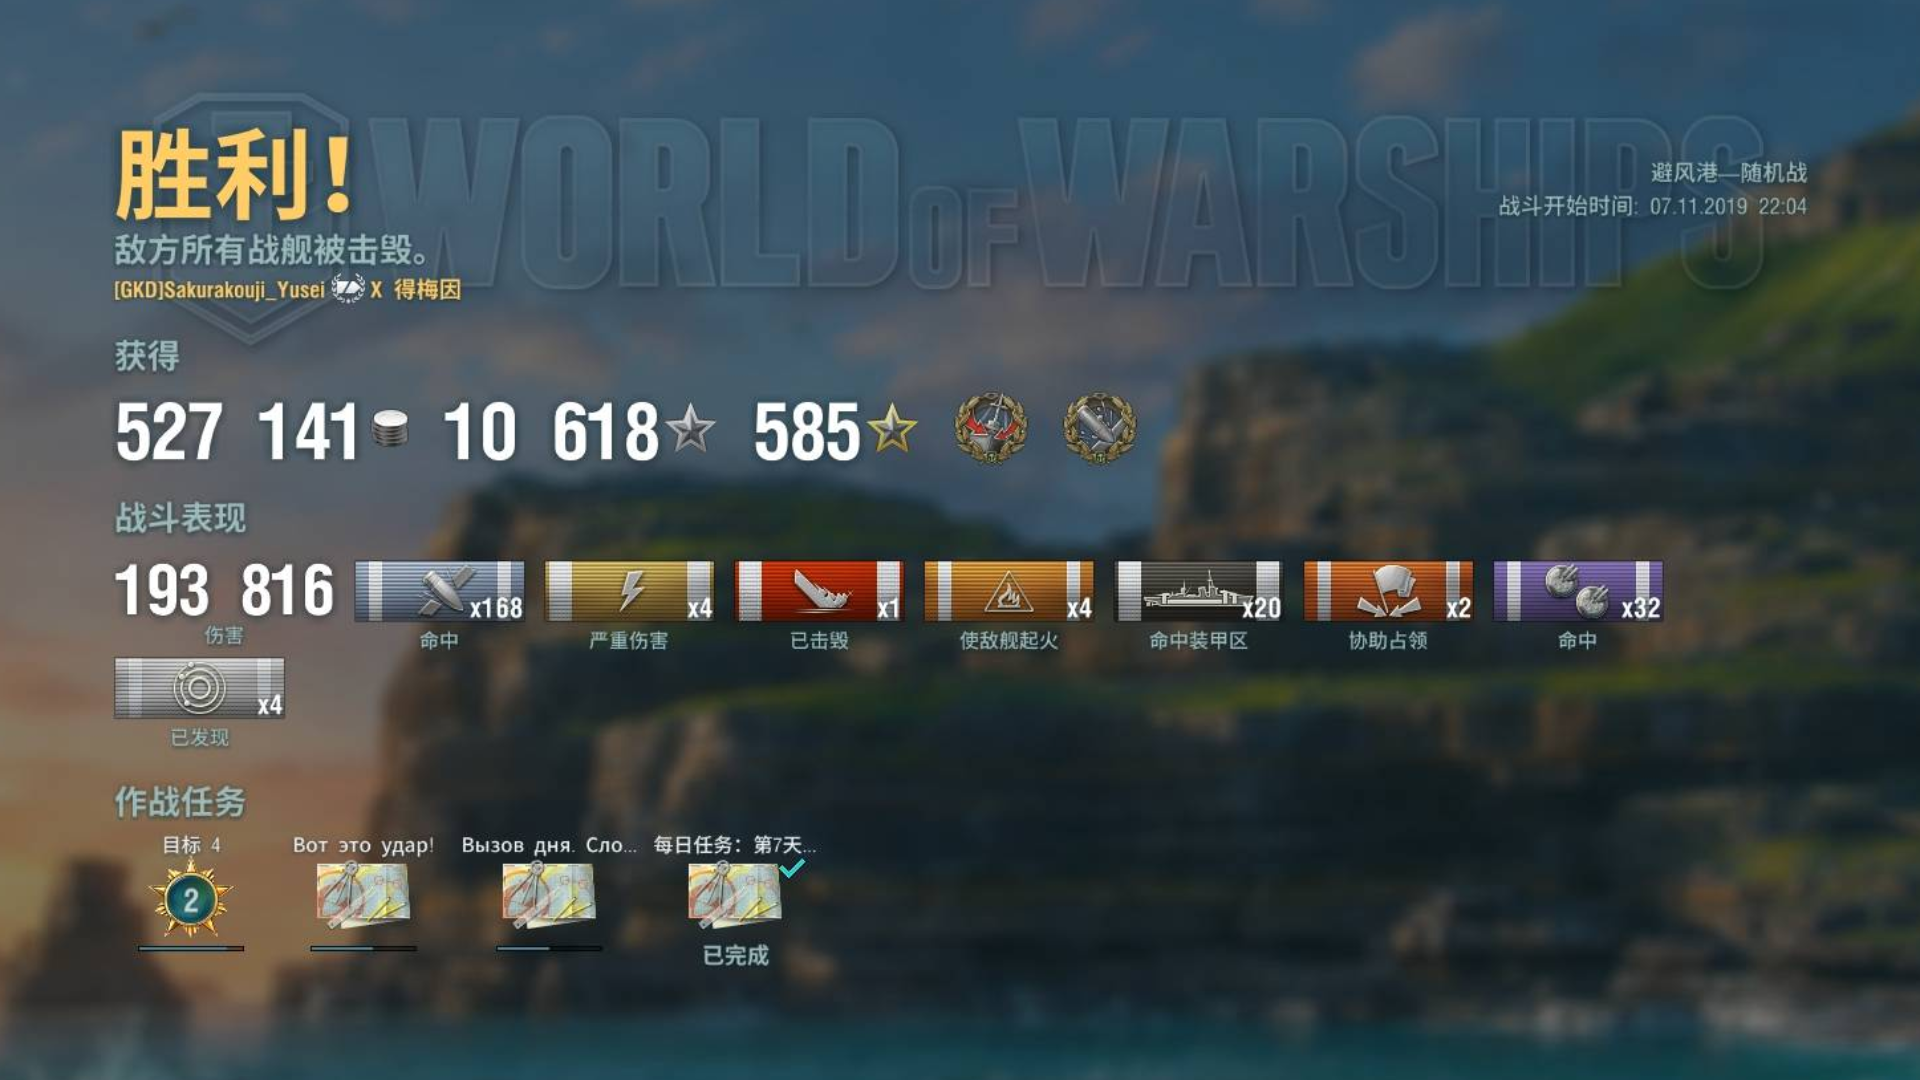The width and height of the screenshot is (1920, 1080).
Task: Open the Вызов дня mission map icon
Action: (x=548, y=894)
